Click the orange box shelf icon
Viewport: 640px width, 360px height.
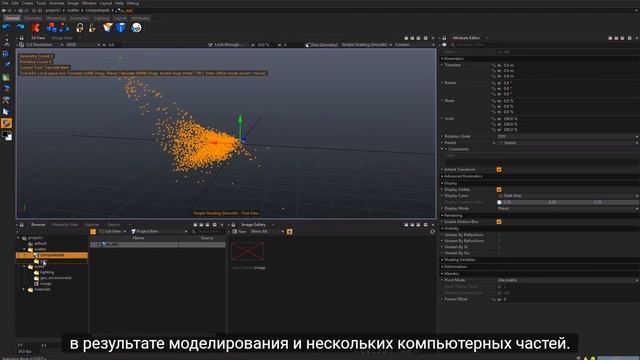[108, 27]
